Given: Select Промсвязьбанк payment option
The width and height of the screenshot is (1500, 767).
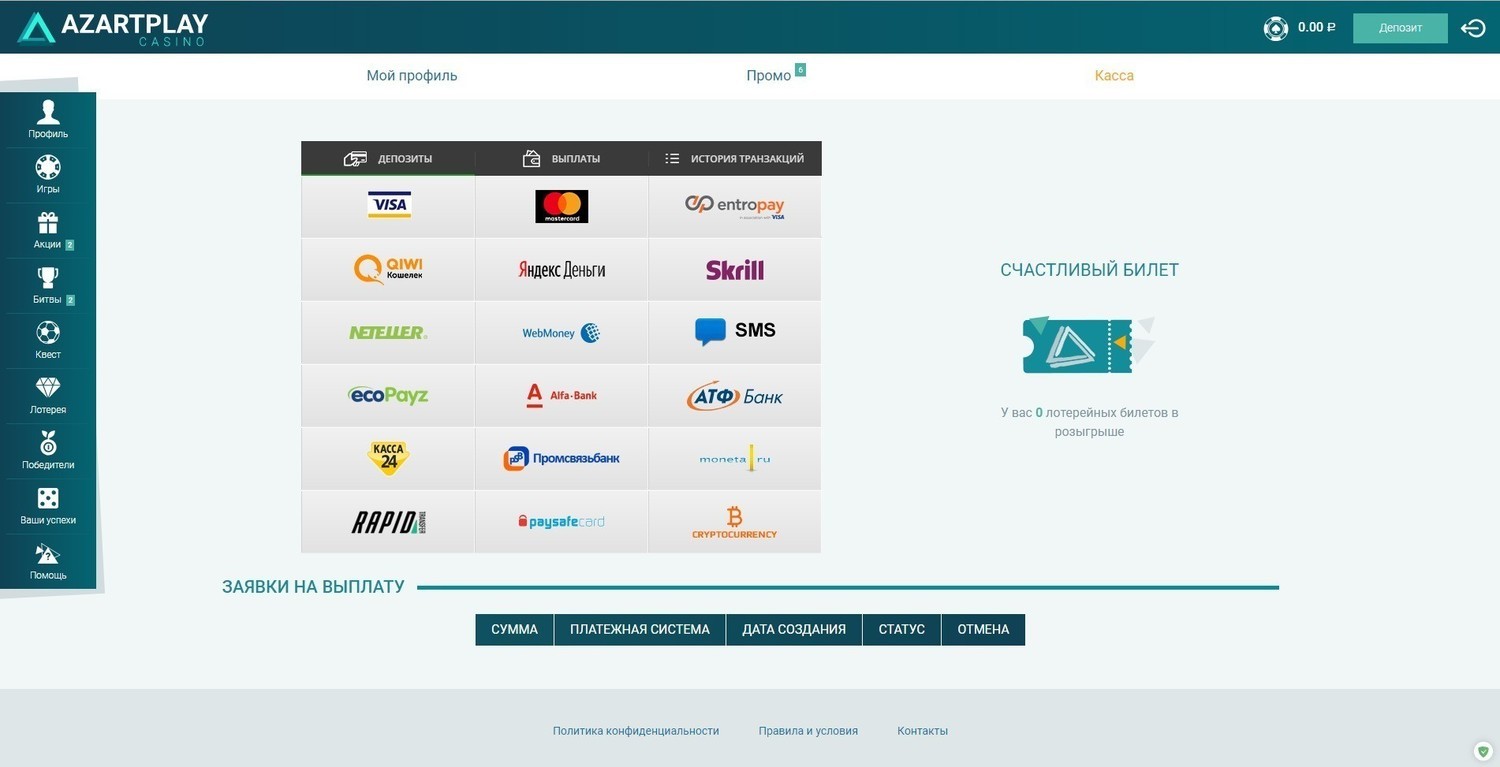Looking at the screenshot, I should click(x=561, y=458).
